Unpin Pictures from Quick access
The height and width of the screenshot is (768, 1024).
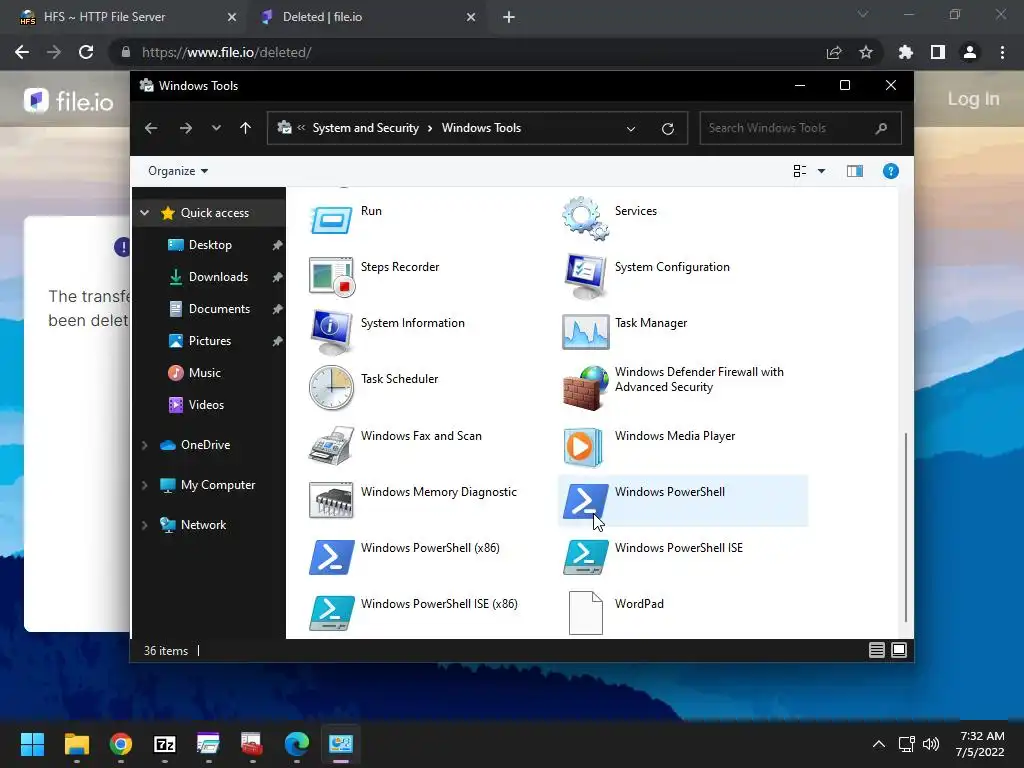coord(278,341)
